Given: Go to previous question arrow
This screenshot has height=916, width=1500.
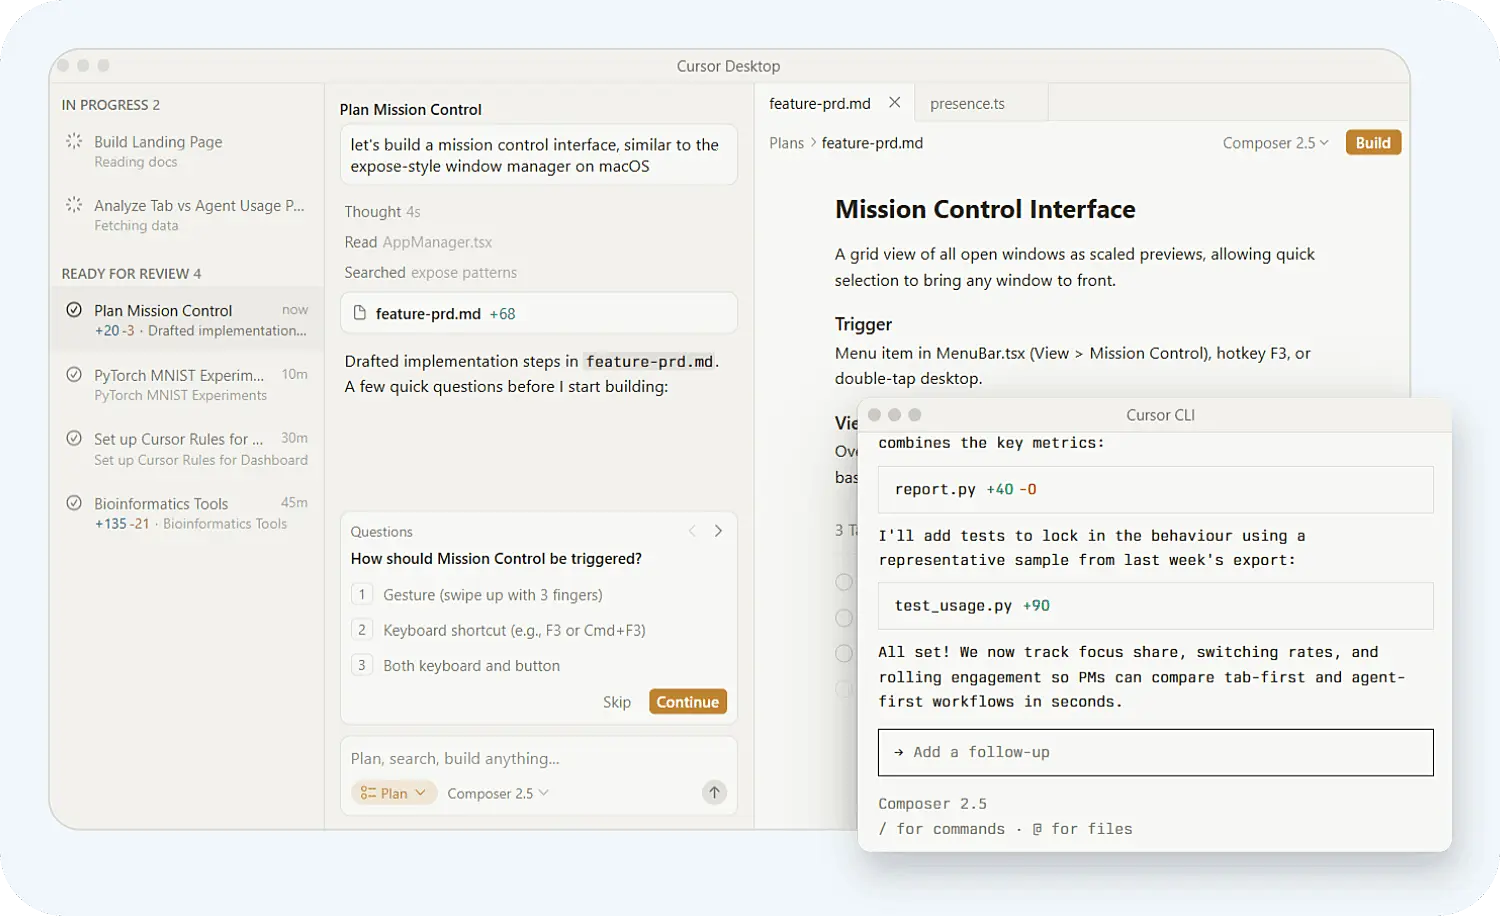Looking at the screenshot, I should coord(692,531).
